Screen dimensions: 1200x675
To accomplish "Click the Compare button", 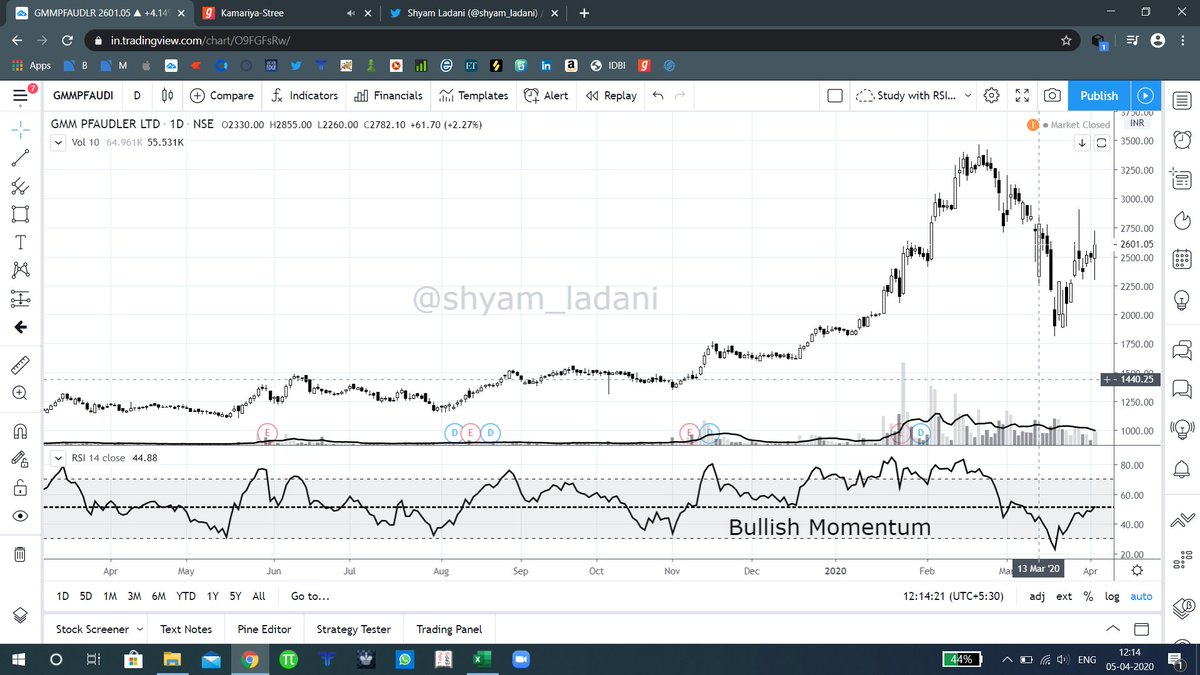I will pos(220,96).
